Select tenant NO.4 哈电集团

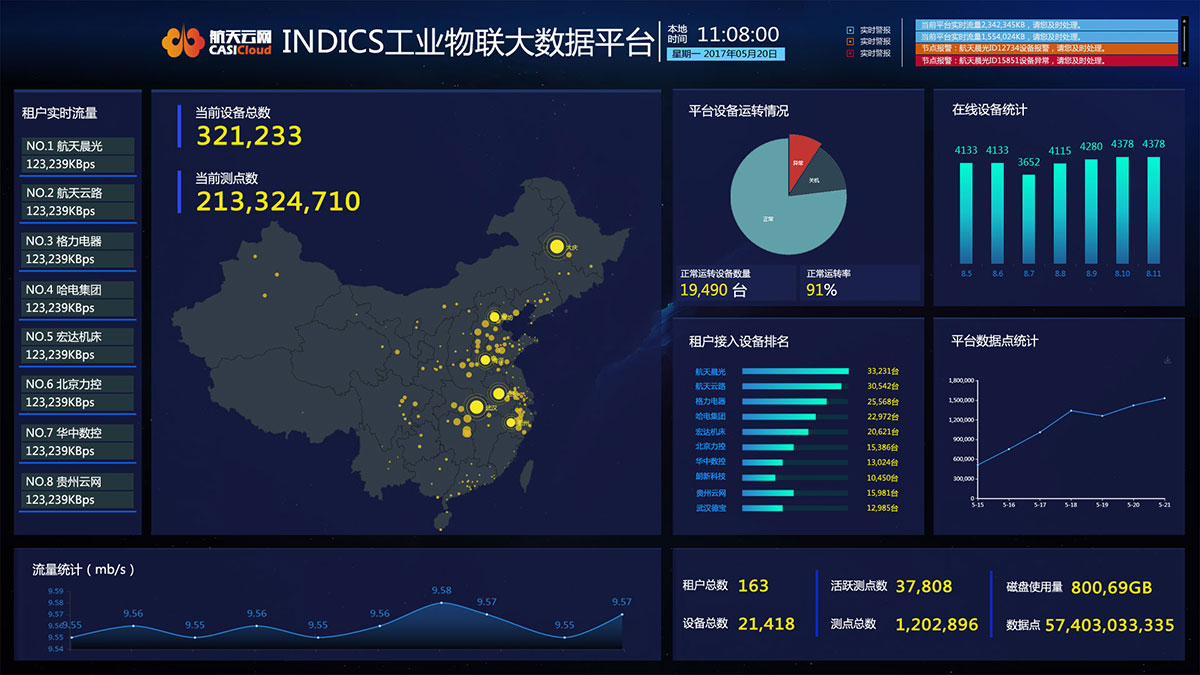pyautogui.click(x=78, y=298)
